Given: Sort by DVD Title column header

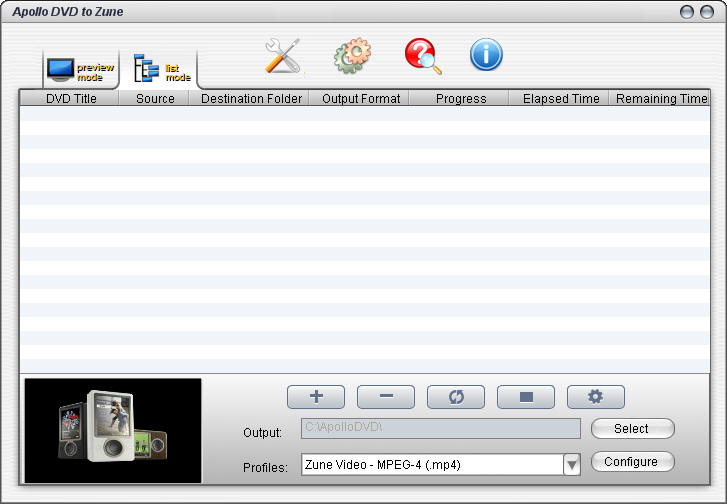Looking at the screenshot, I should tap(70, 98).
